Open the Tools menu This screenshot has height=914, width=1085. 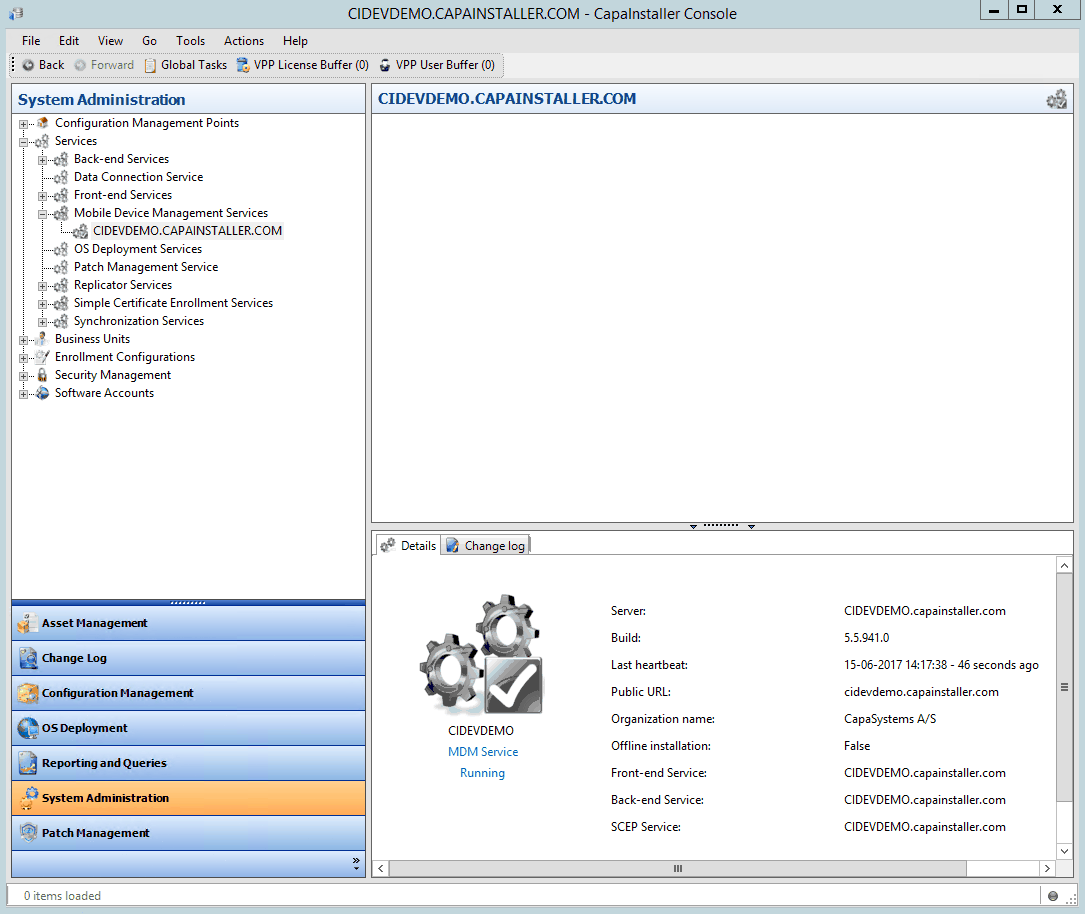(x=190, y=41)
